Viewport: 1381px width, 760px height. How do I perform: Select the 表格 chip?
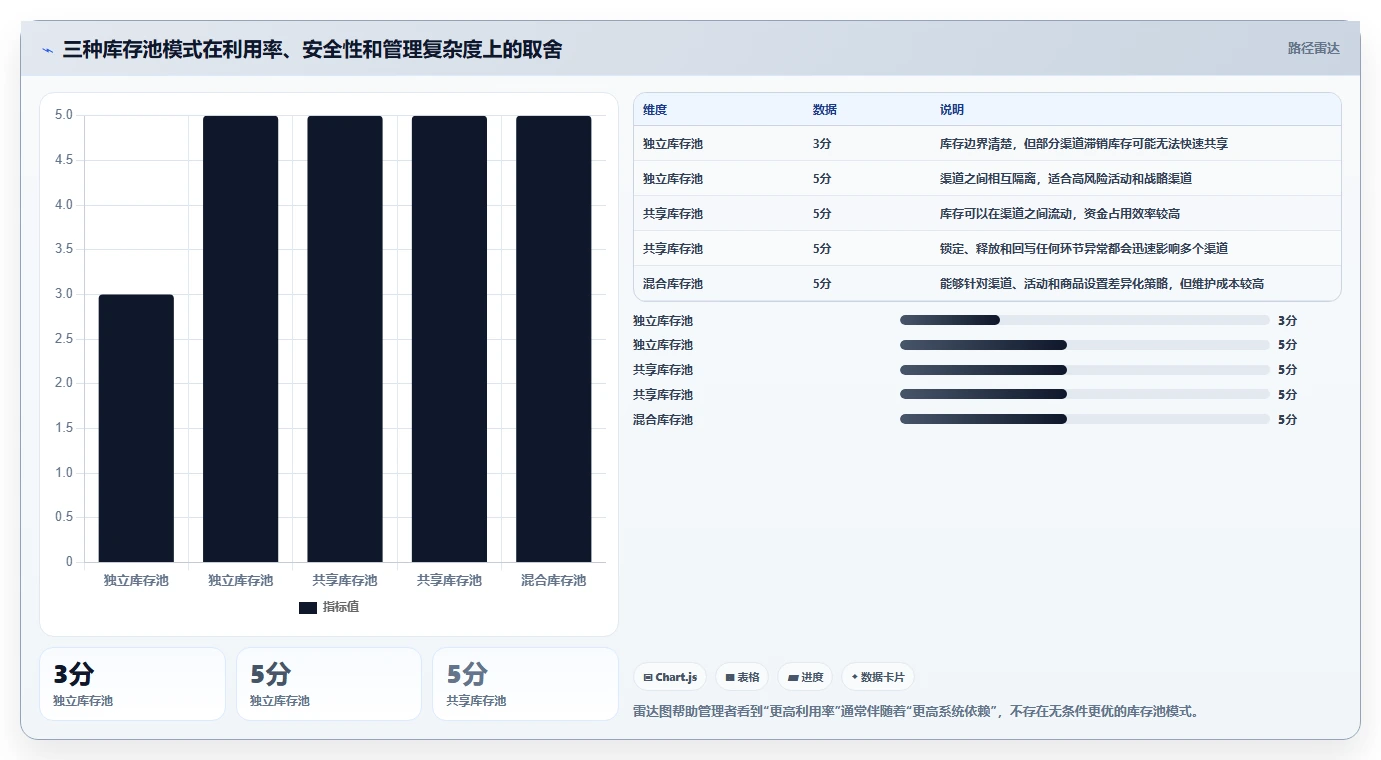[x=742, y=677]
